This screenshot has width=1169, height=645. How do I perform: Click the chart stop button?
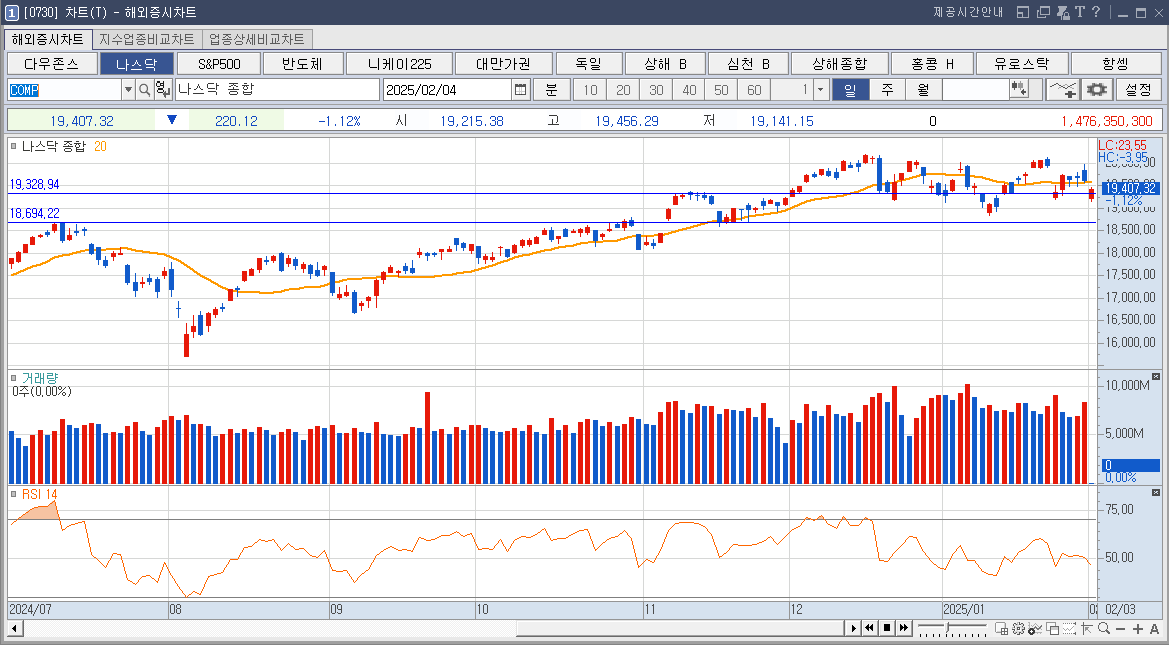click(886, 629)
